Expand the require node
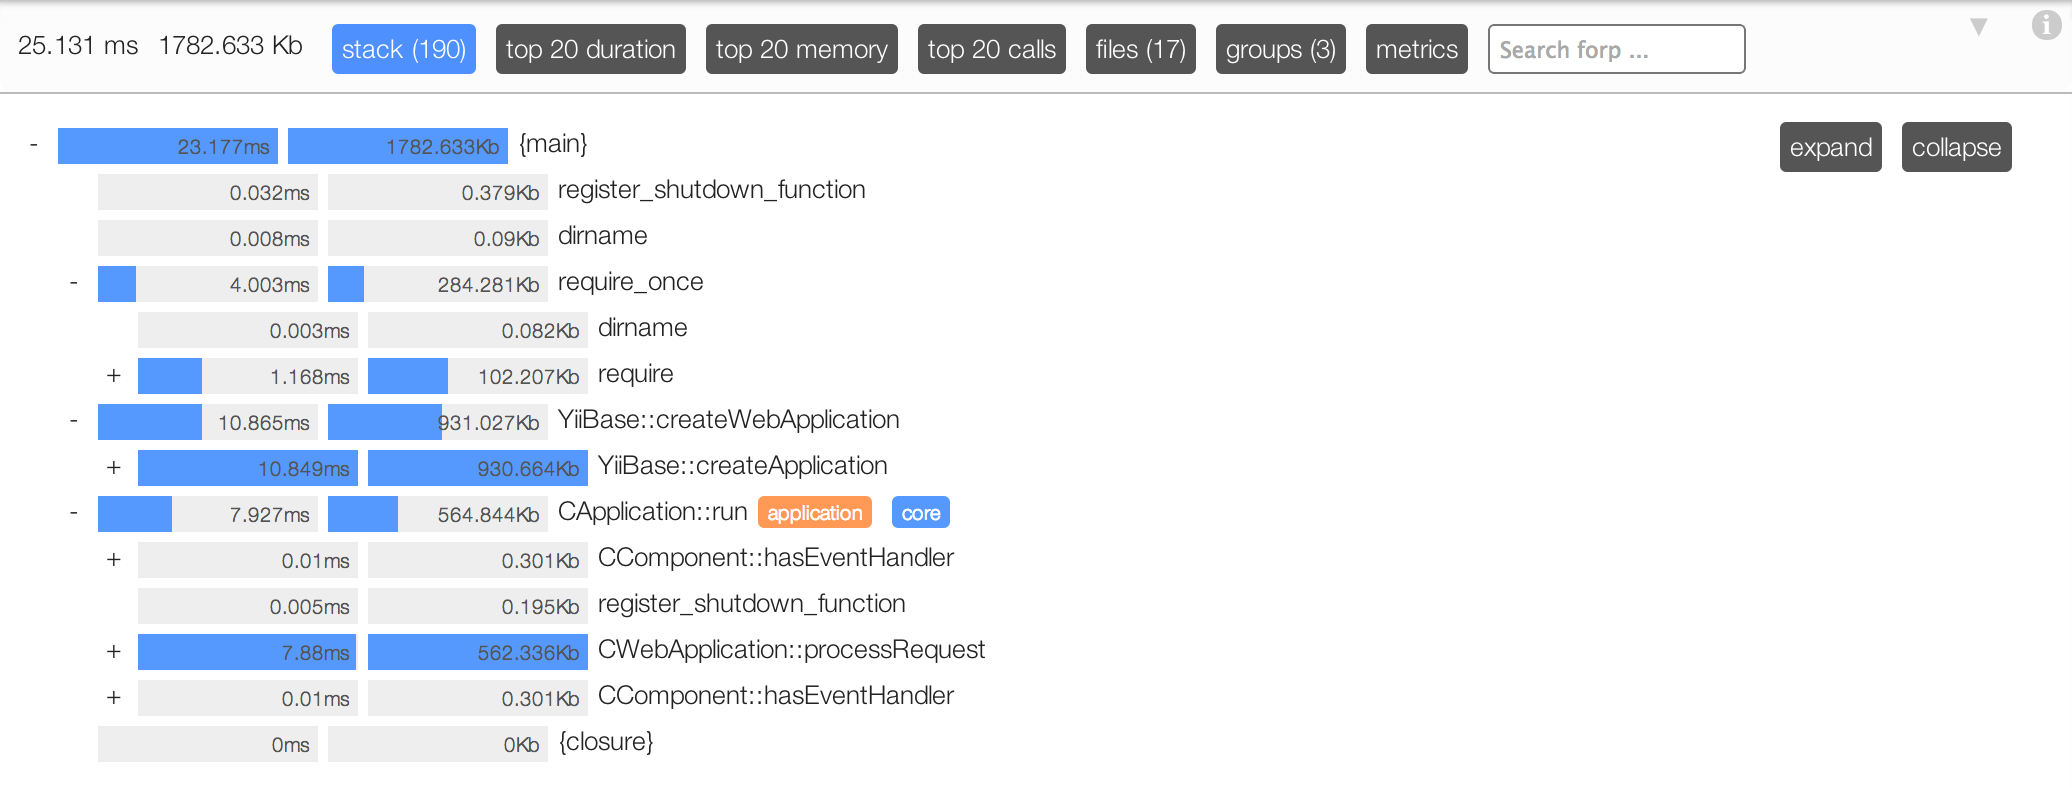The height and width of the screenshot is (788, 2072). pos(114,376)
